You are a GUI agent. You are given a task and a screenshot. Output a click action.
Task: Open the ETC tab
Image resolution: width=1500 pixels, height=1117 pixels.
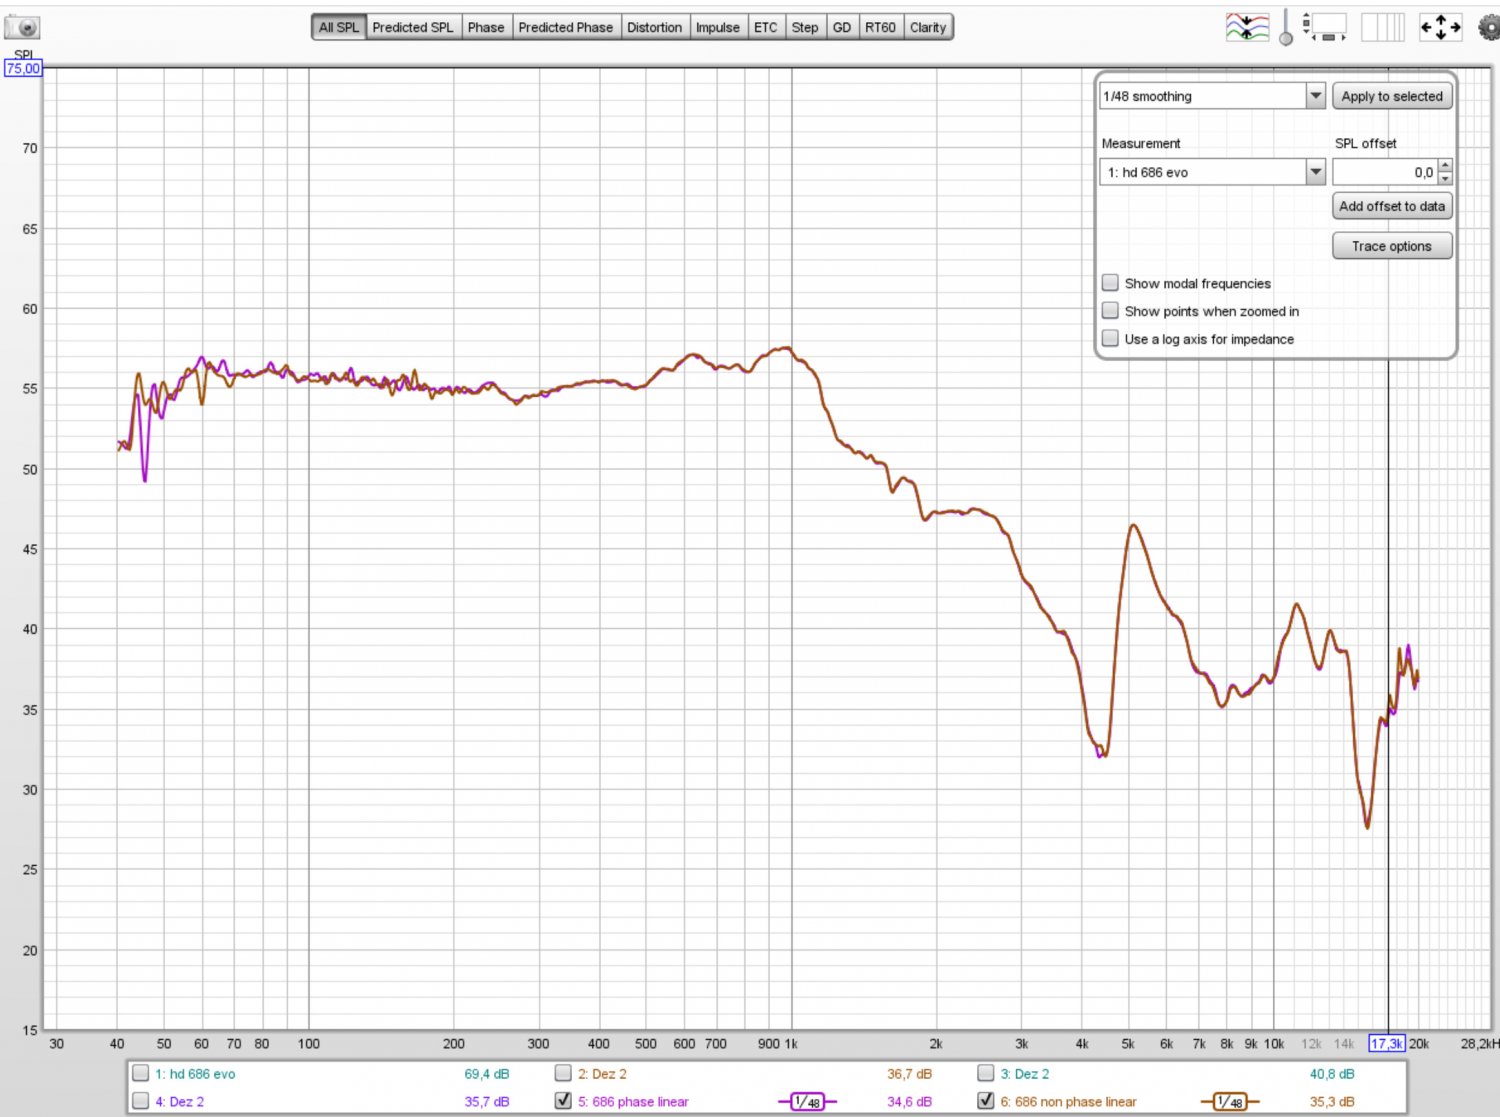click(766, 27)
